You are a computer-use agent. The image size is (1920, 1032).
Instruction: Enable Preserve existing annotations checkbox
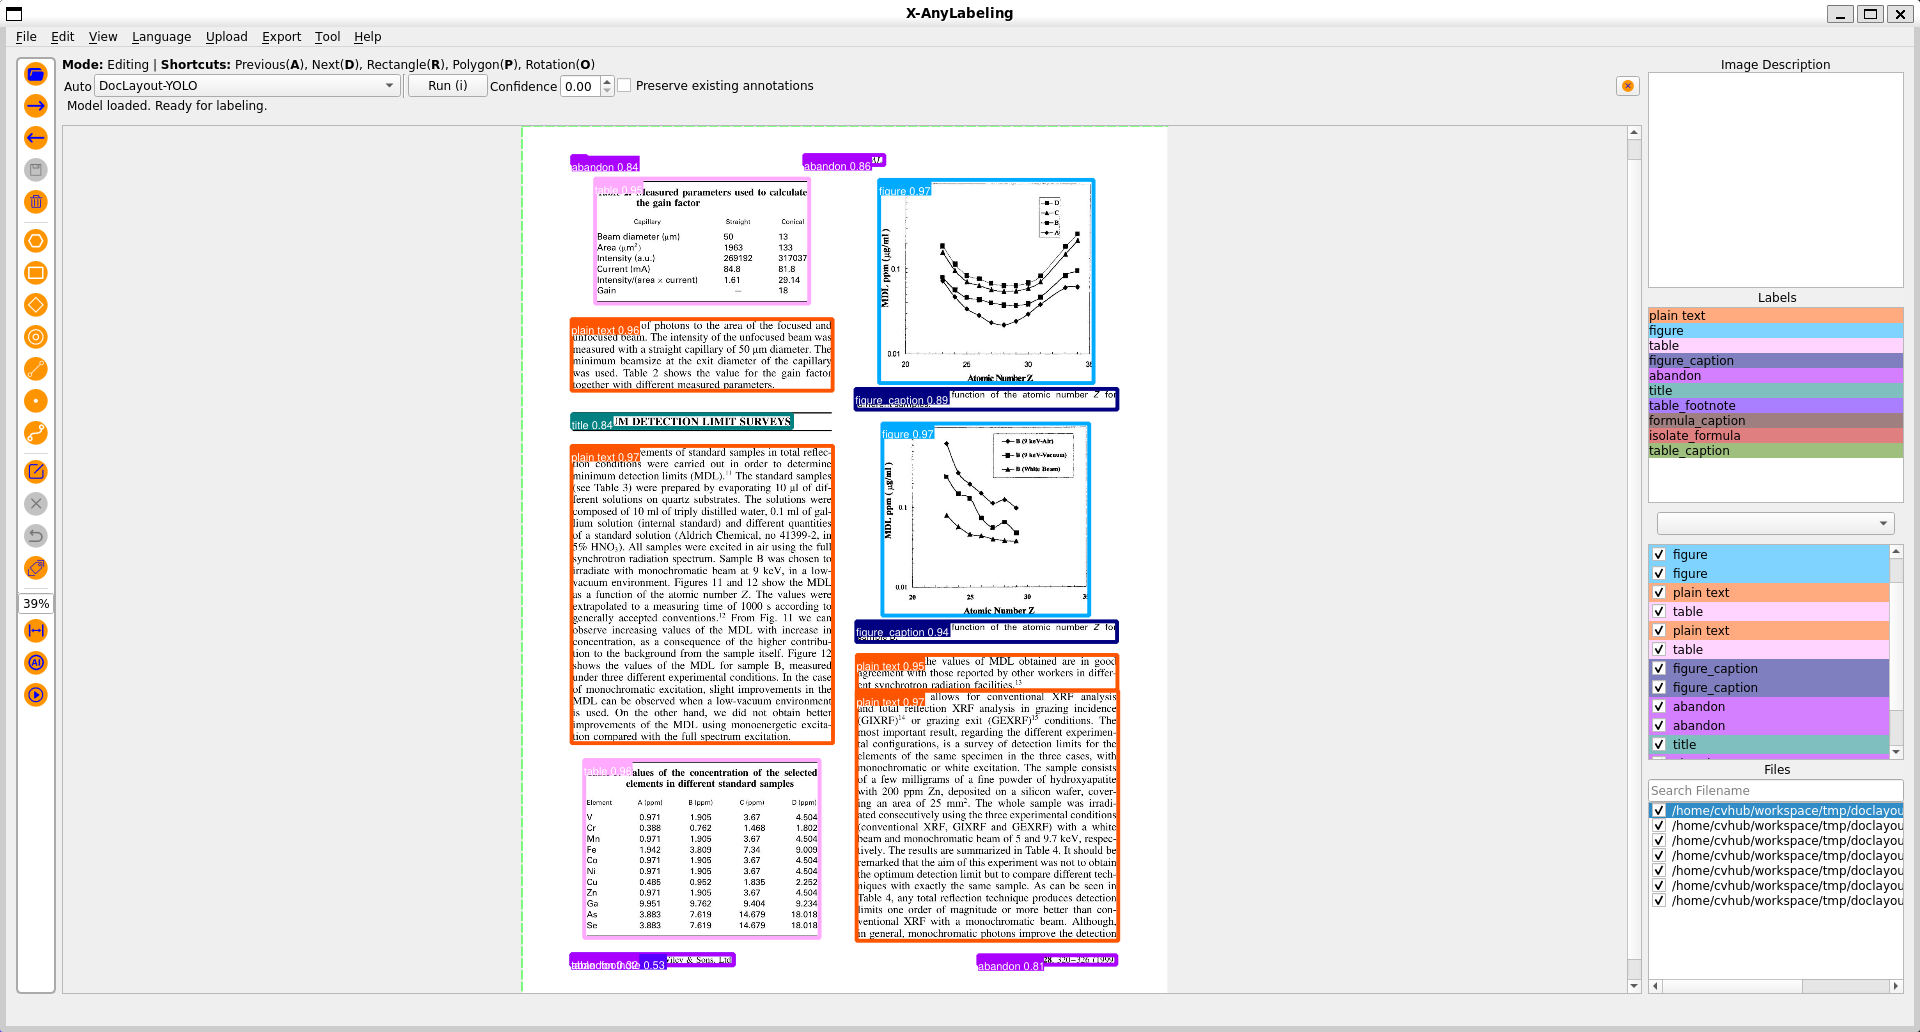tap(625, 86)
